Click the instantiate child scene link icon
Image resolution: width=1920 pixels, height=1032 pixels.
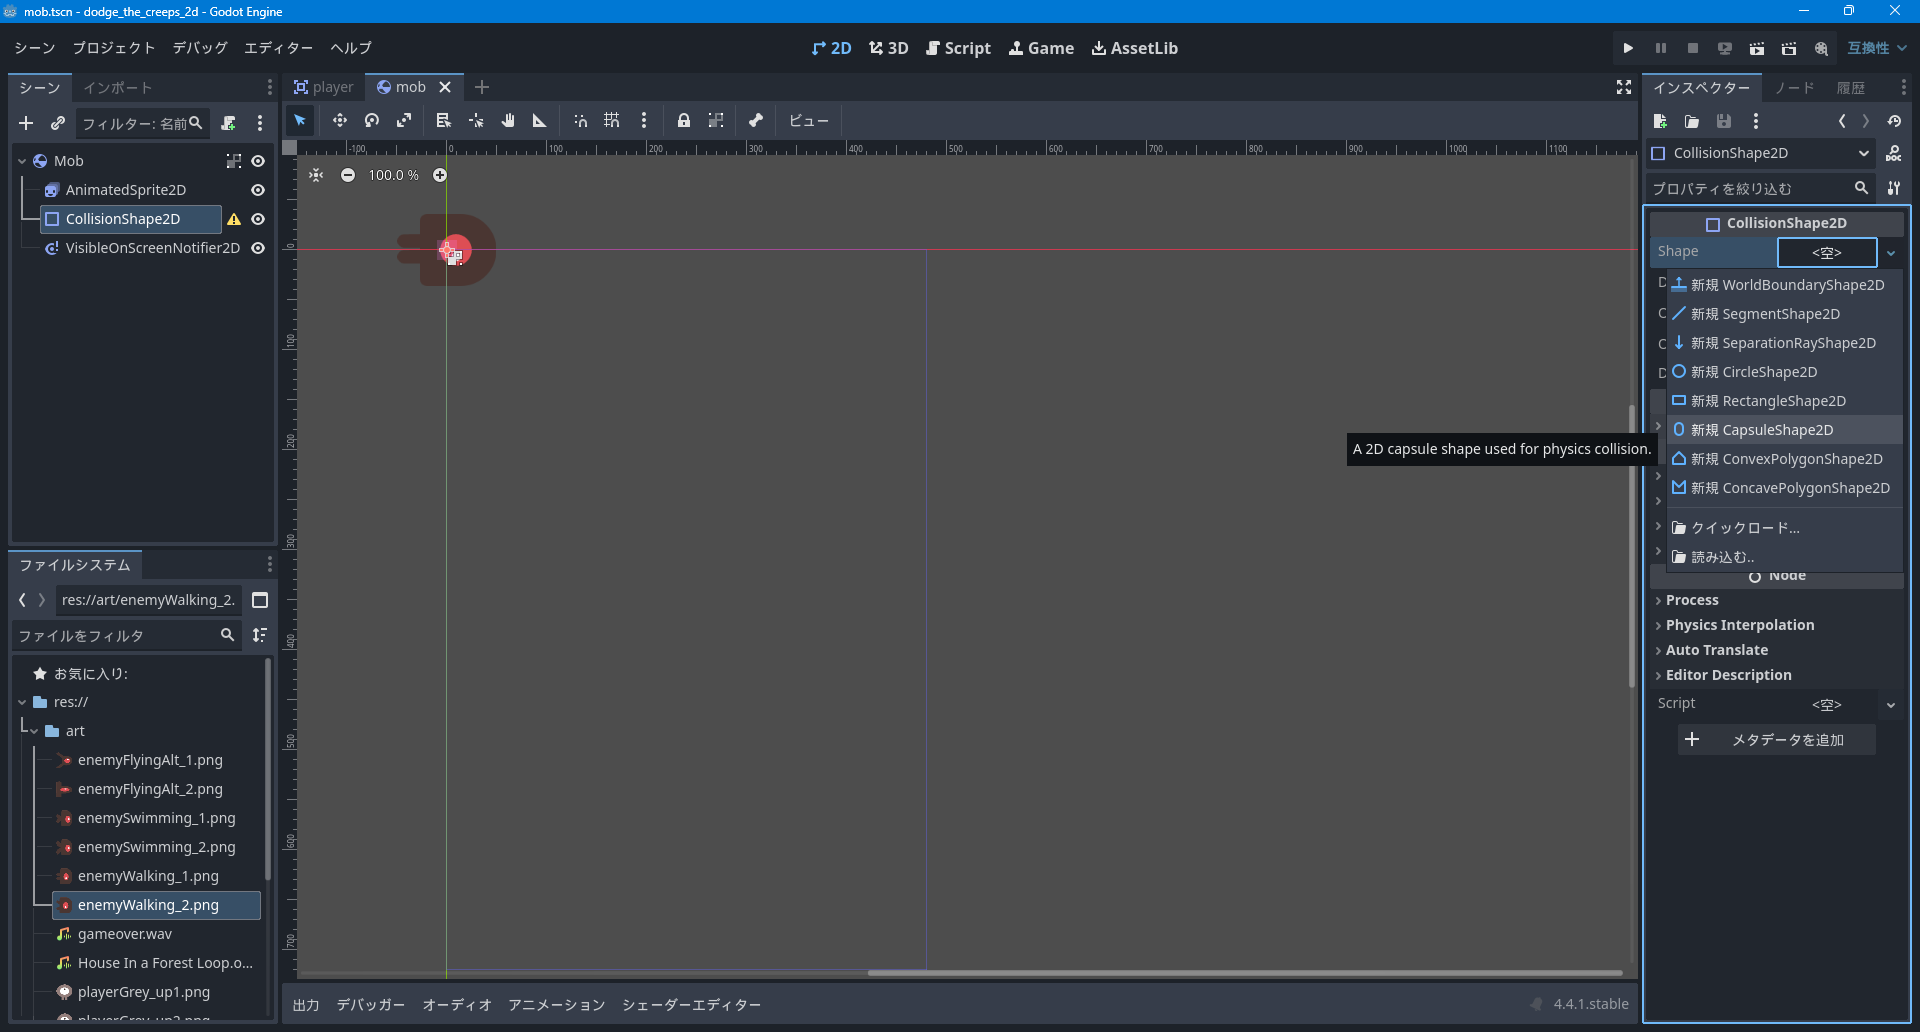tap(58, 123)
